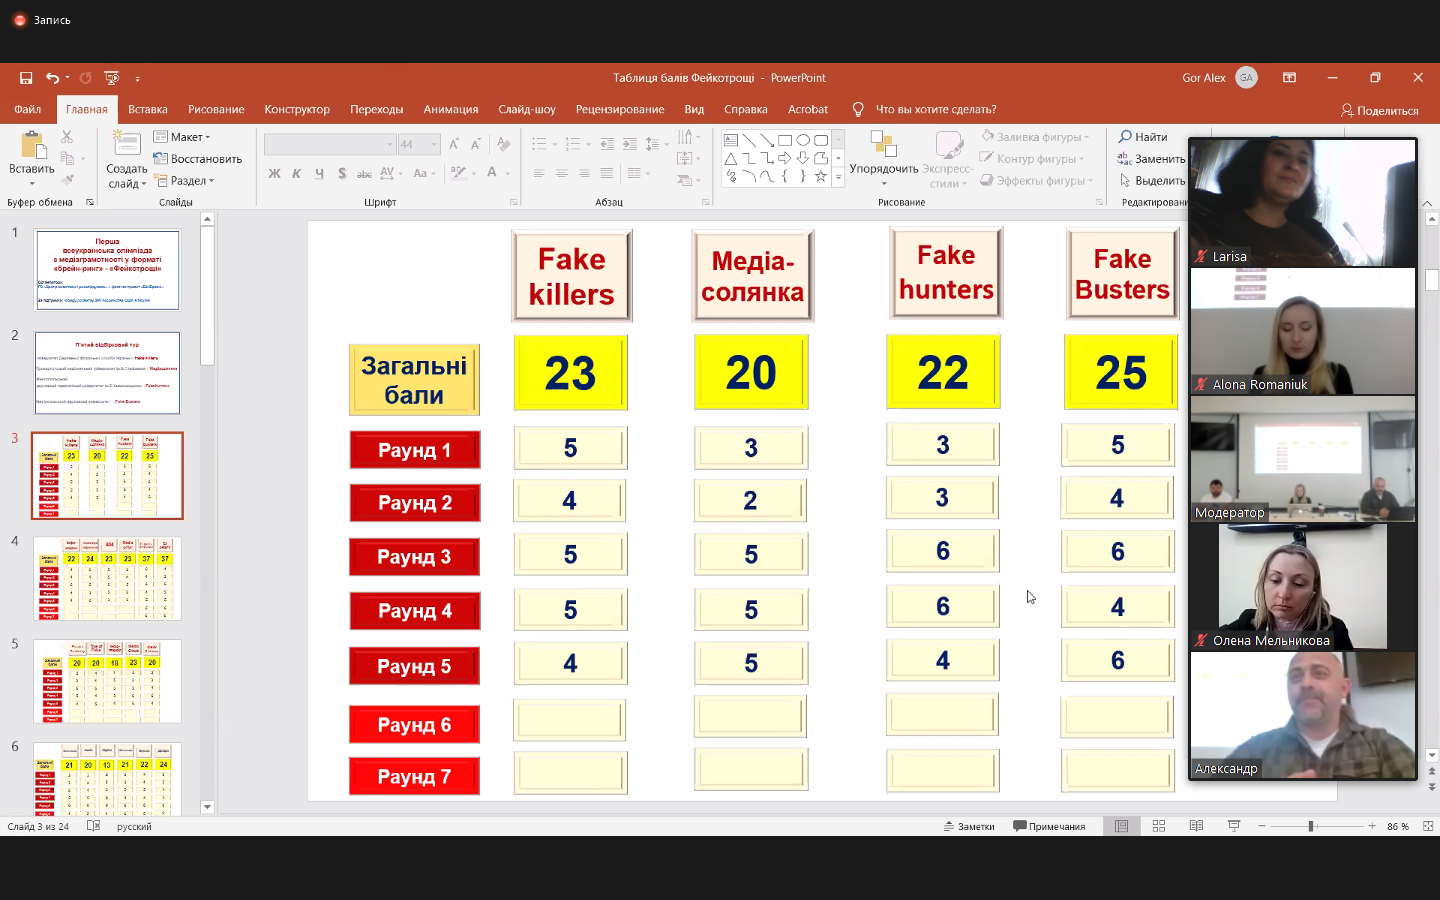Click the Save icon in quick access toolbar
This screenshot has width=1440, height=900.
[x=26, y=78]
